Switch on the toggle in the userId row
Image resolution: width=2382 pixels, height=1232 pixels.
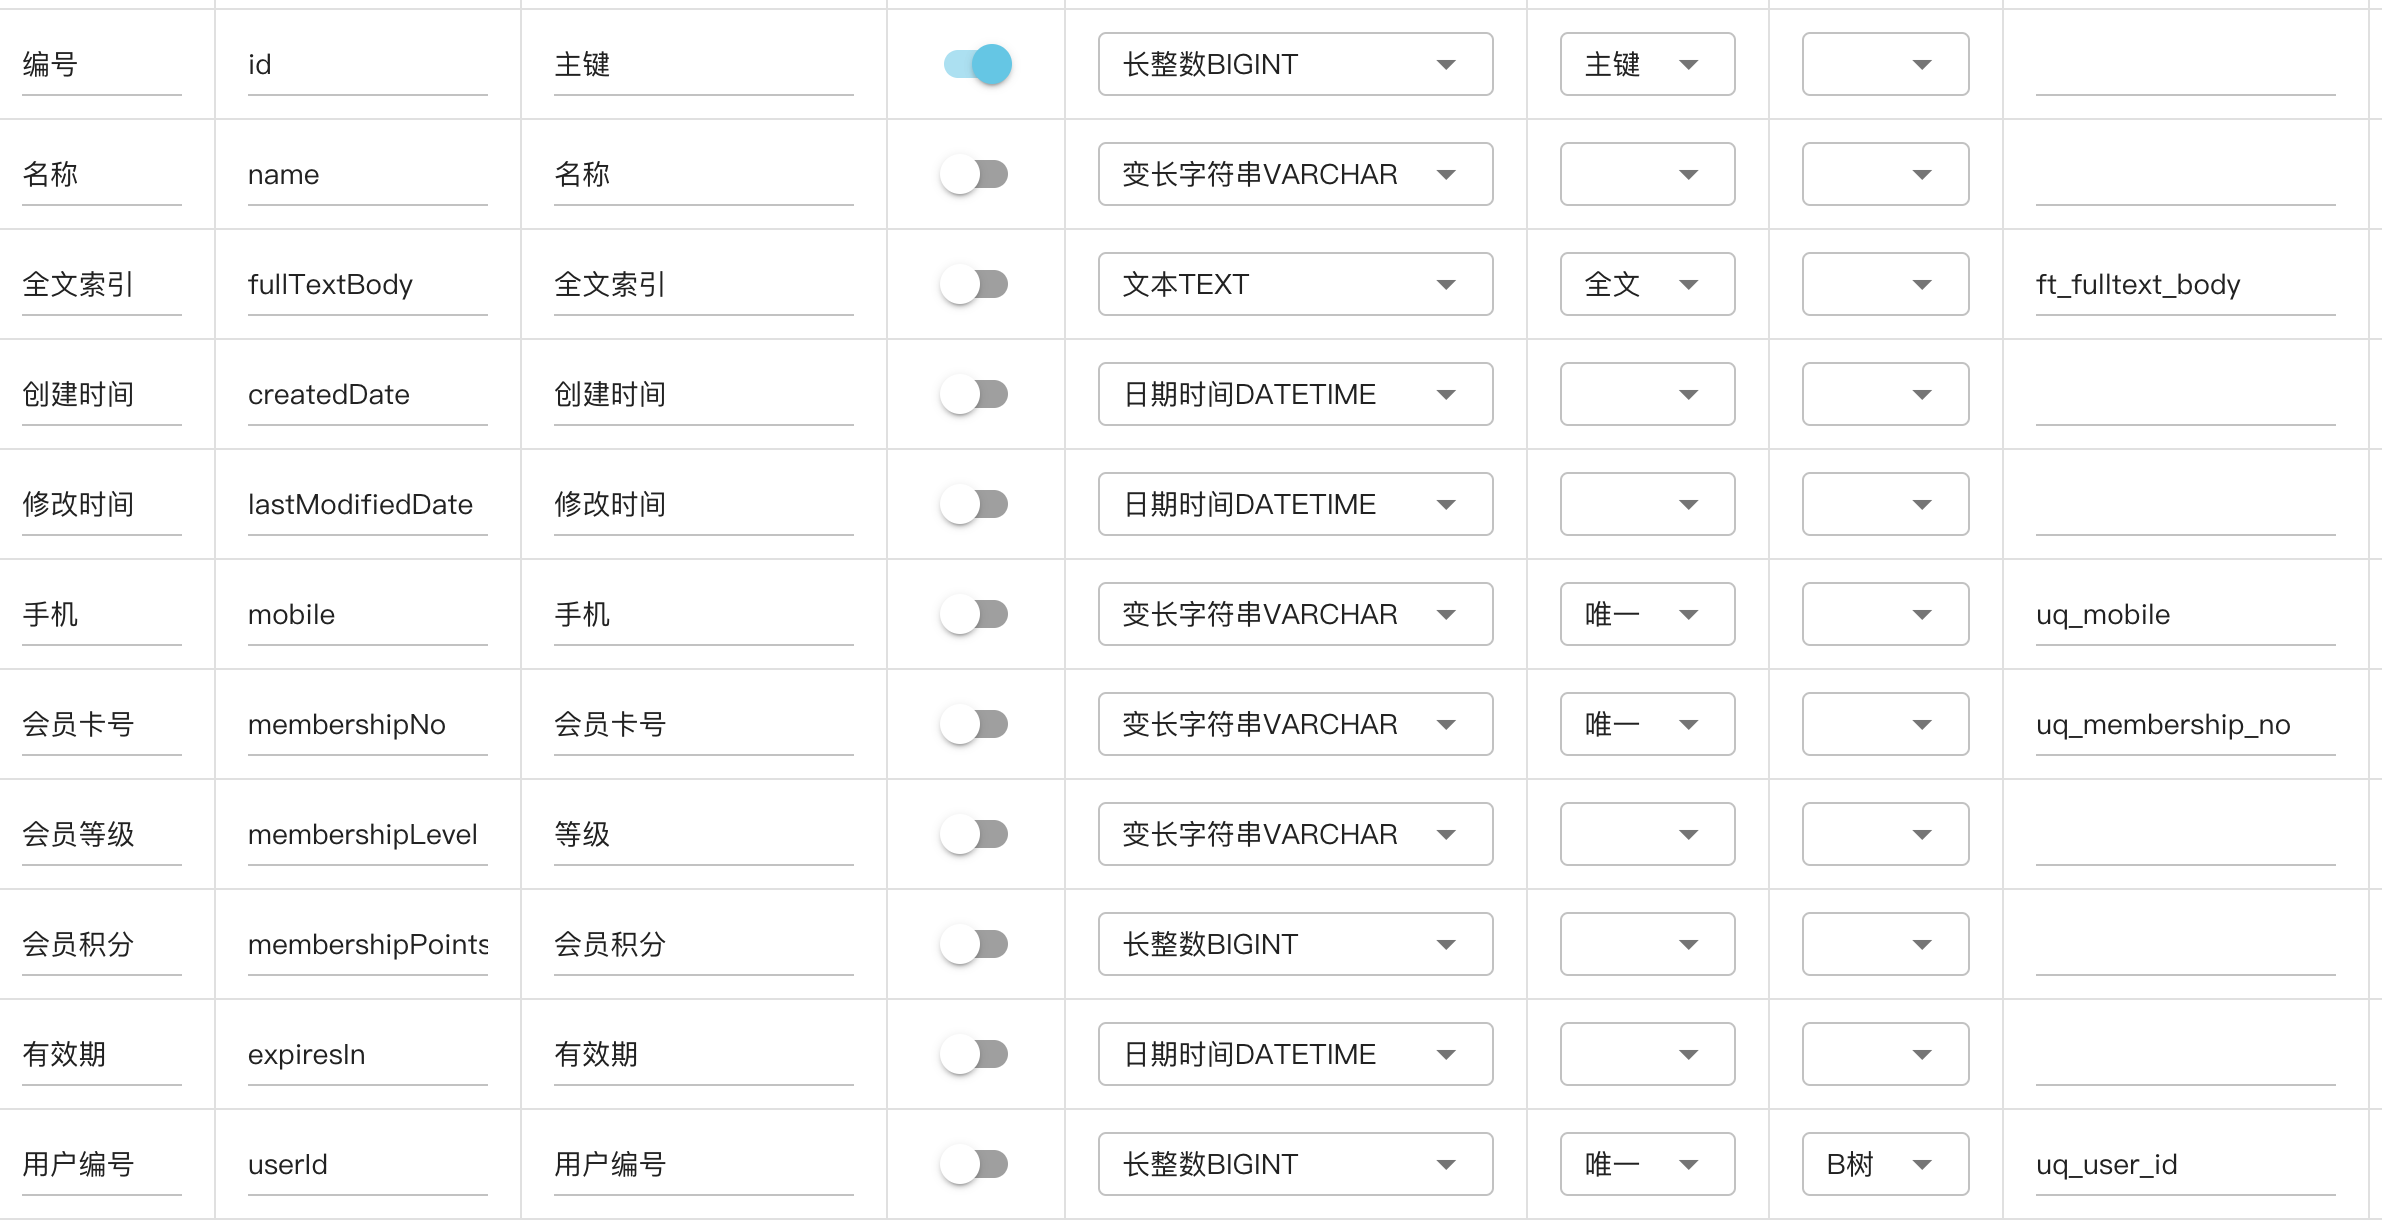[975, 1164]
